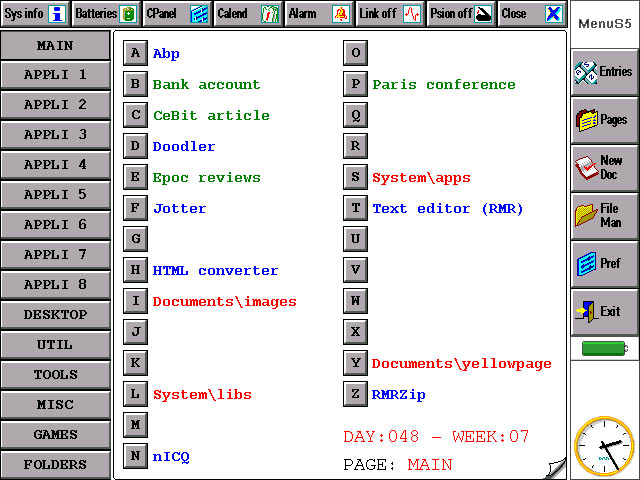
Task: Open the DESKTOP page
Action: [x=55, y=315]
